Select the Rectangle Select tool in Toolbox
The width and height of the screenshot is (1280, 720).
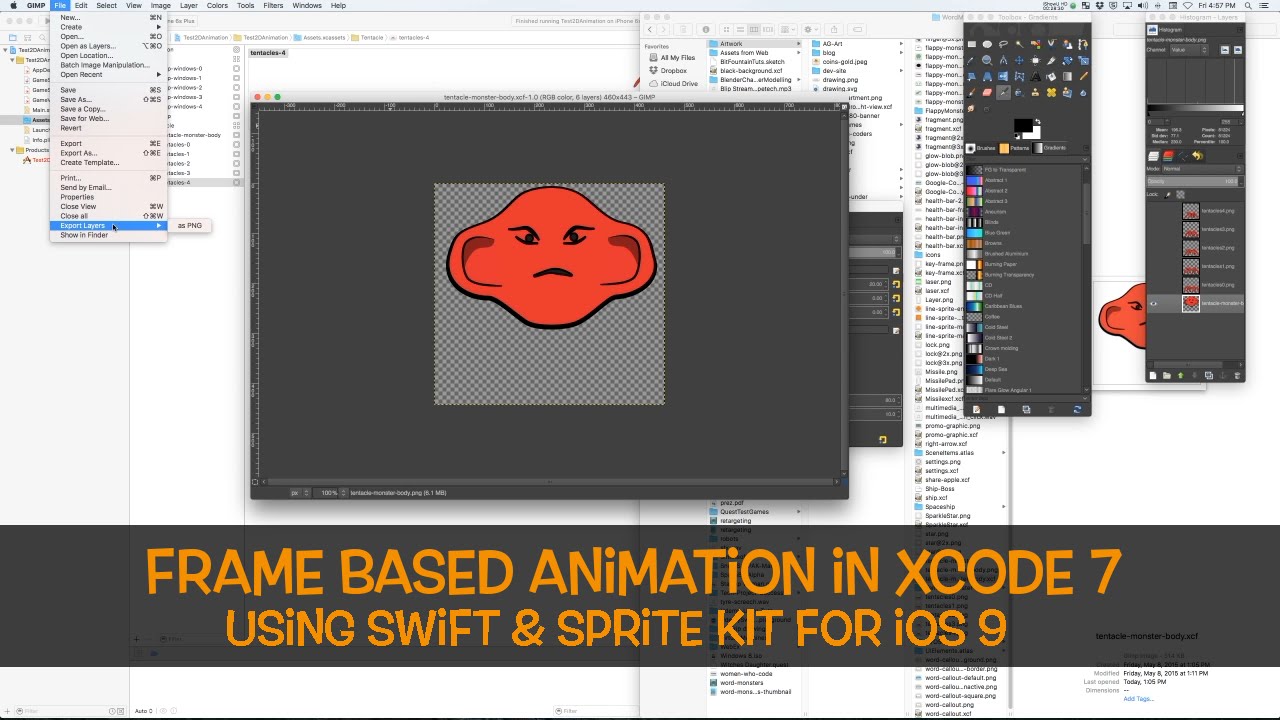pos(972,44)
